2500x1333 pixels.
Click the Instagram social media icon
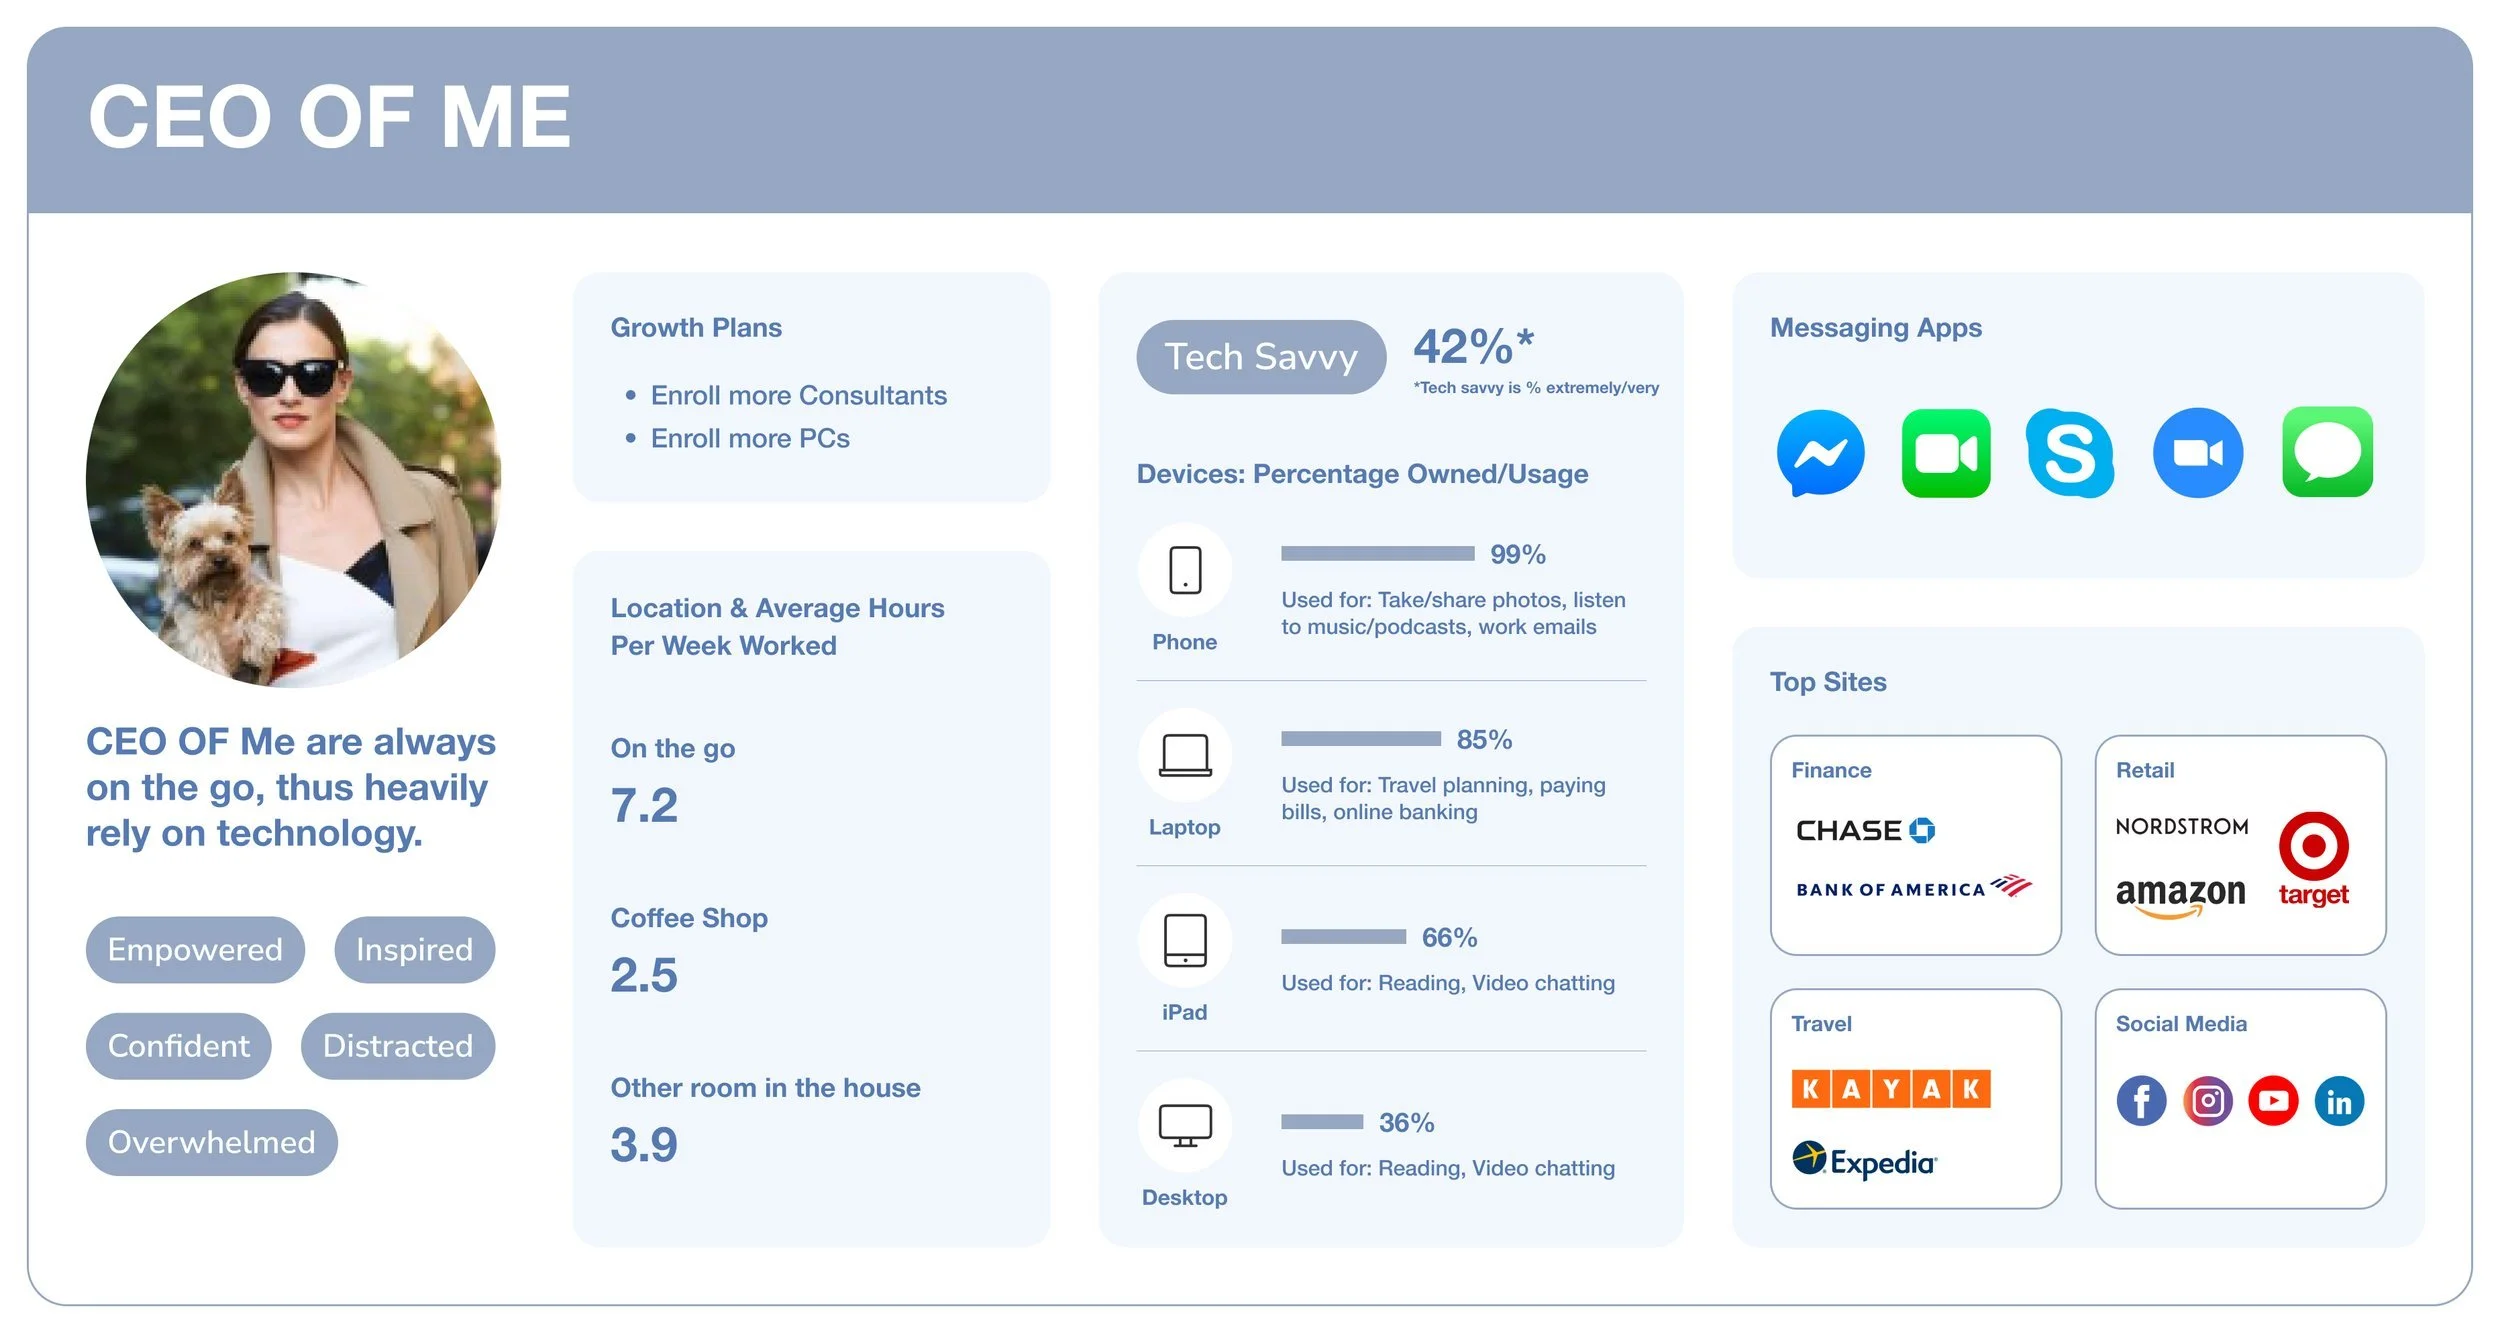(2207, 1101)
